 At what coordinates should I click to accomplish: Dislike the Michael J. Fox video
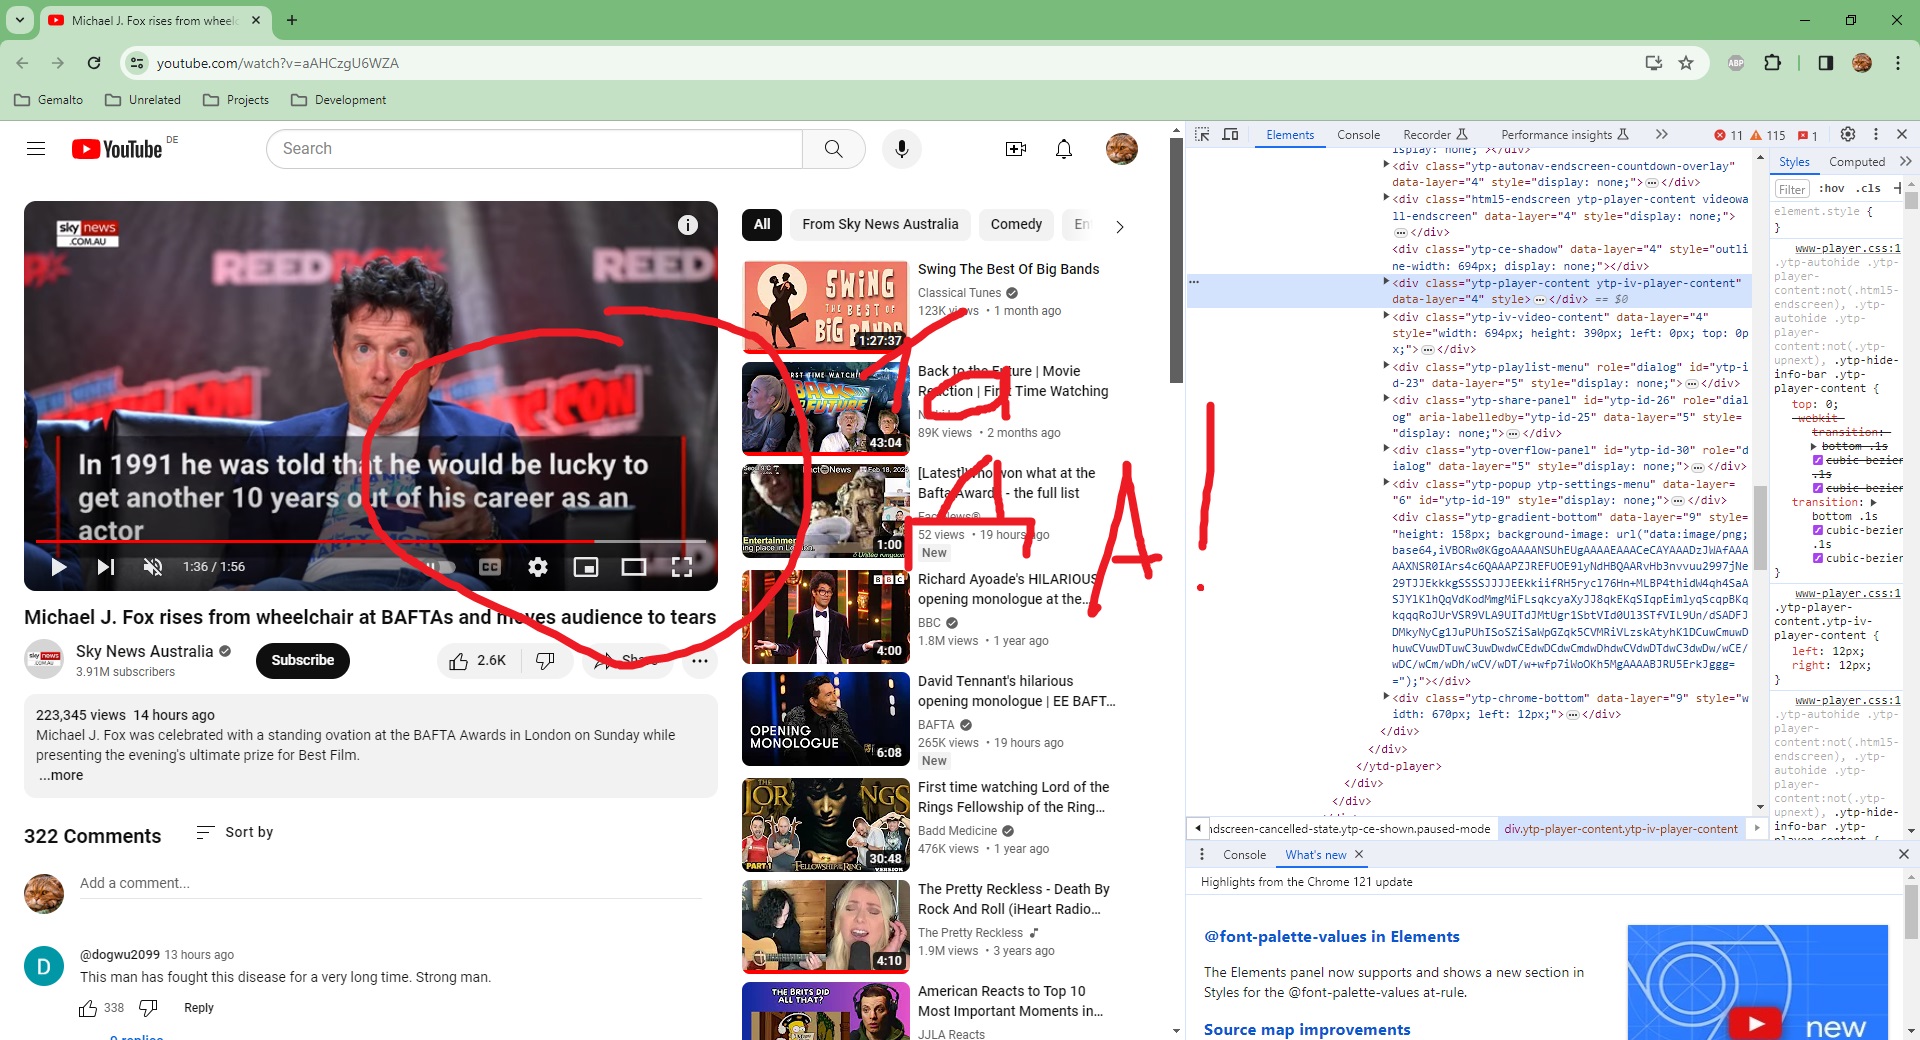[545, 661]
